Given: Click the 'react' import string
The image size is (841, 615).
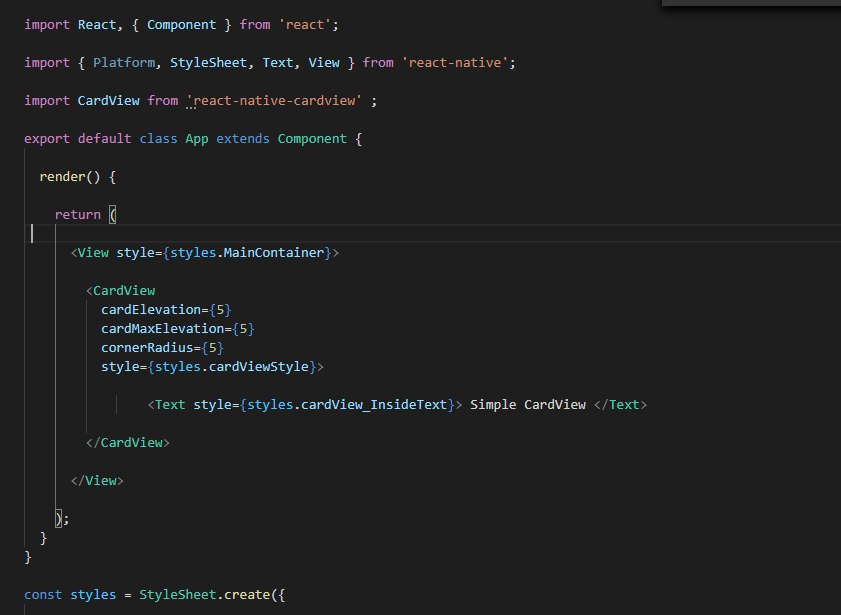Looking at the screenshot, I should click(305, 25).
